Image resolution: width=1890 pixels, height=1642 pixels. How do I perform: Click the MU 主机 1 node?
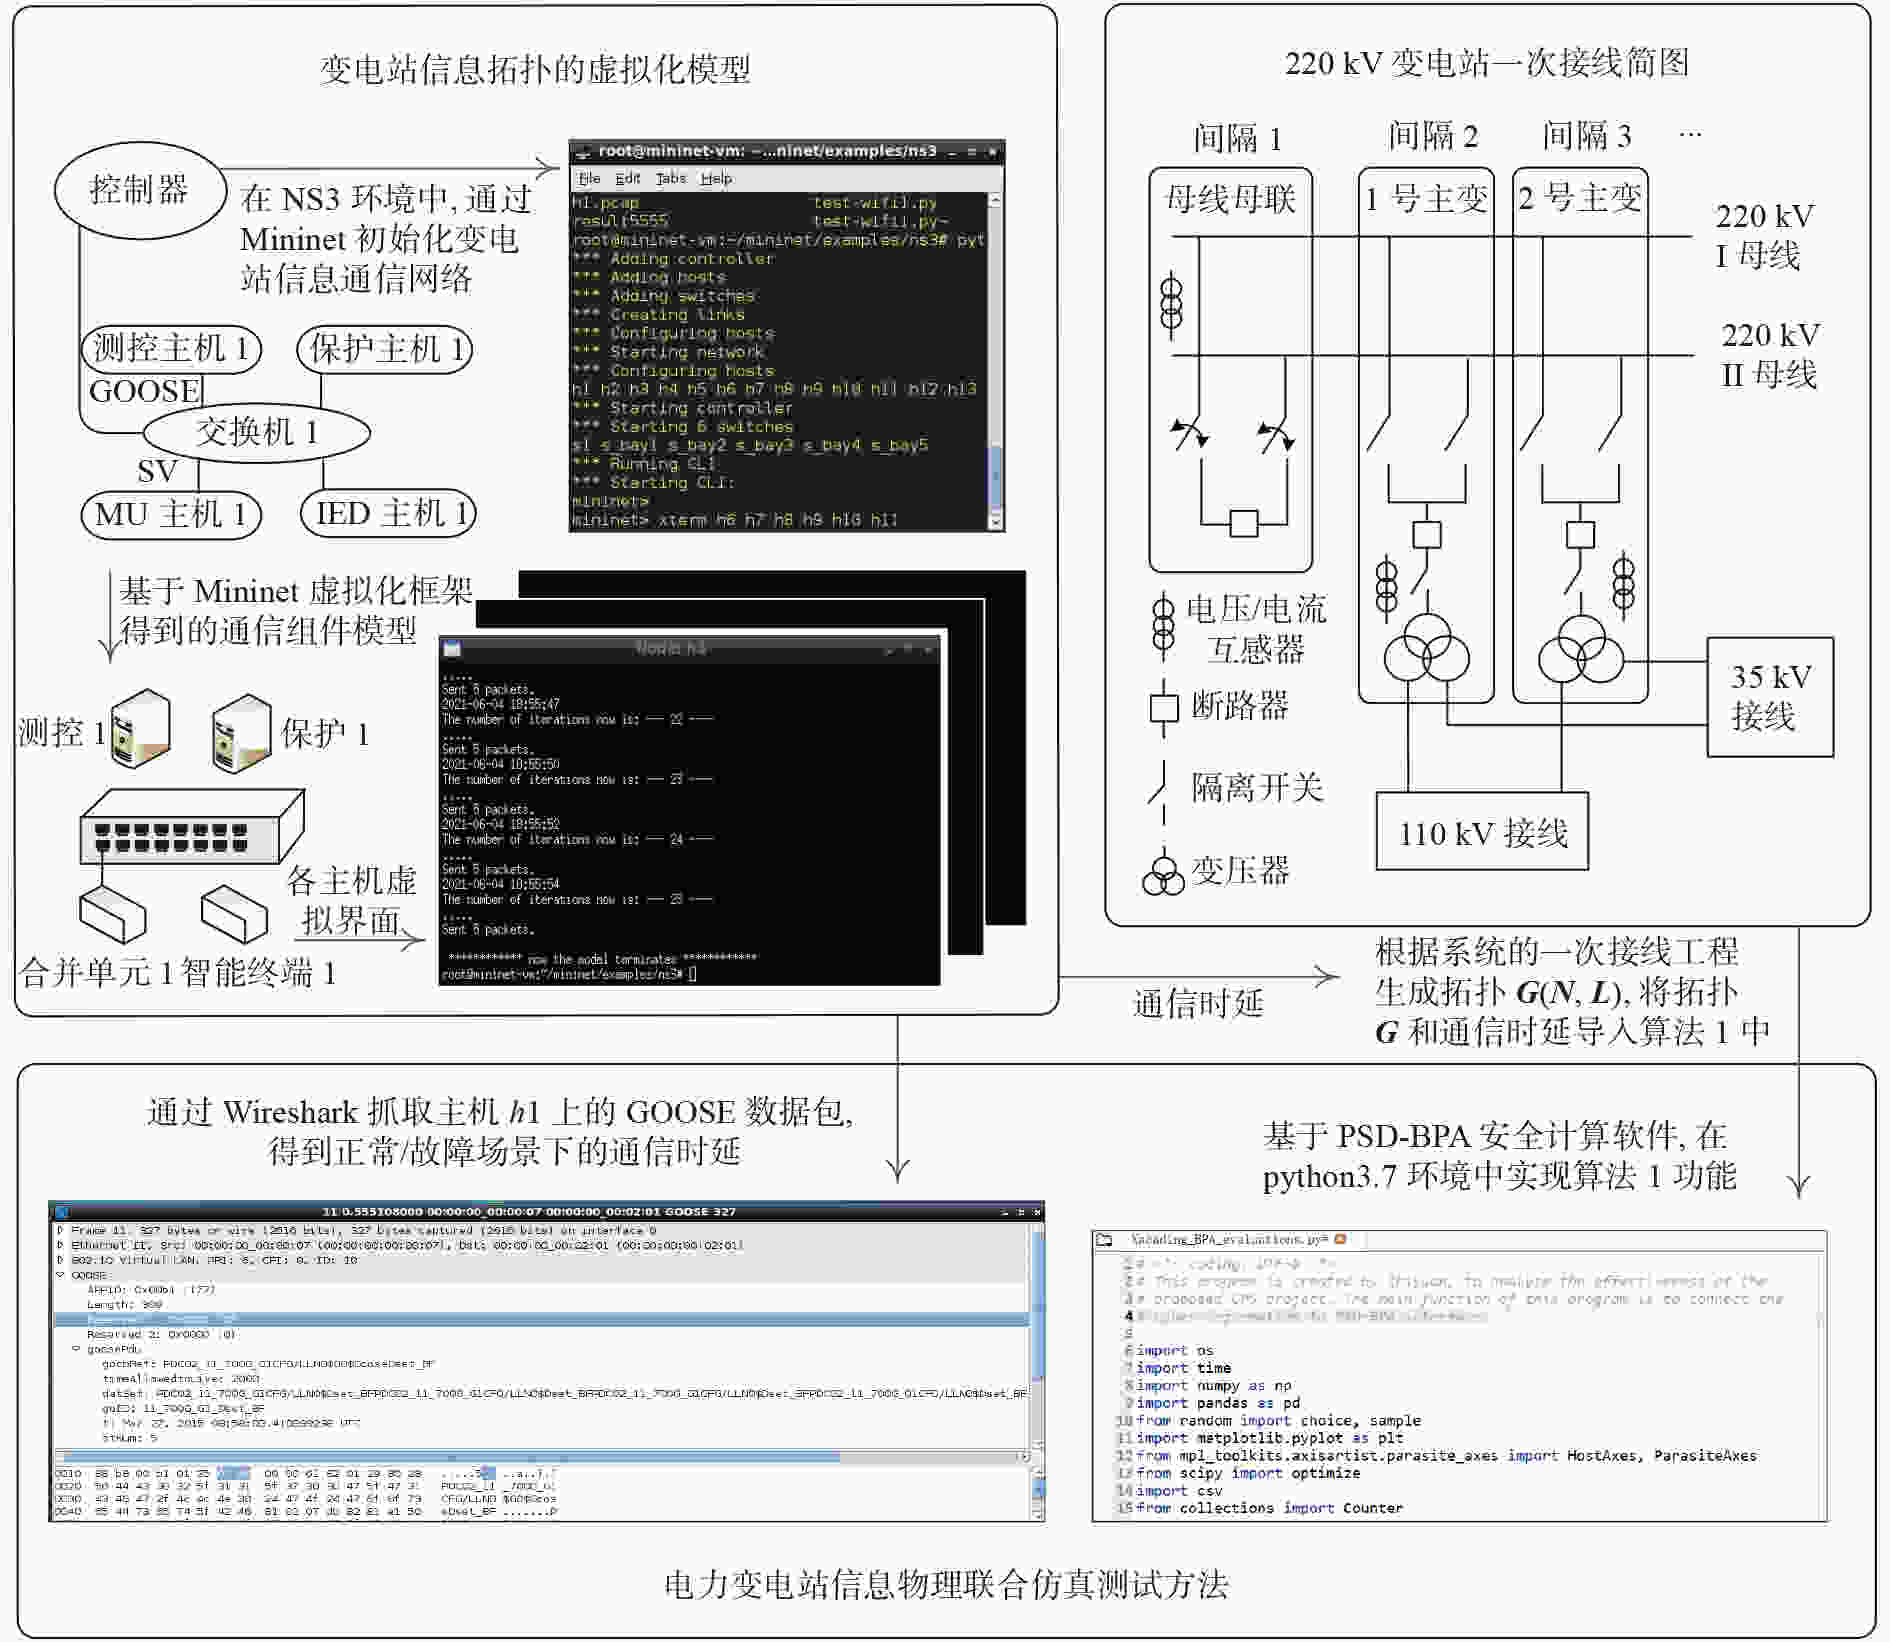click(171, 515)
